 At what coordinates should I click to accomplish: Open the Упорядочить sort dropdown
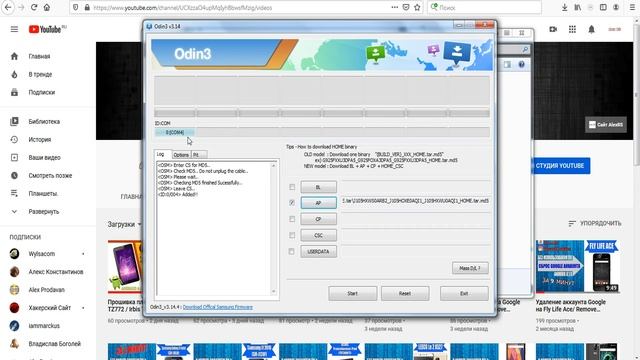click(x=595, y=223)
